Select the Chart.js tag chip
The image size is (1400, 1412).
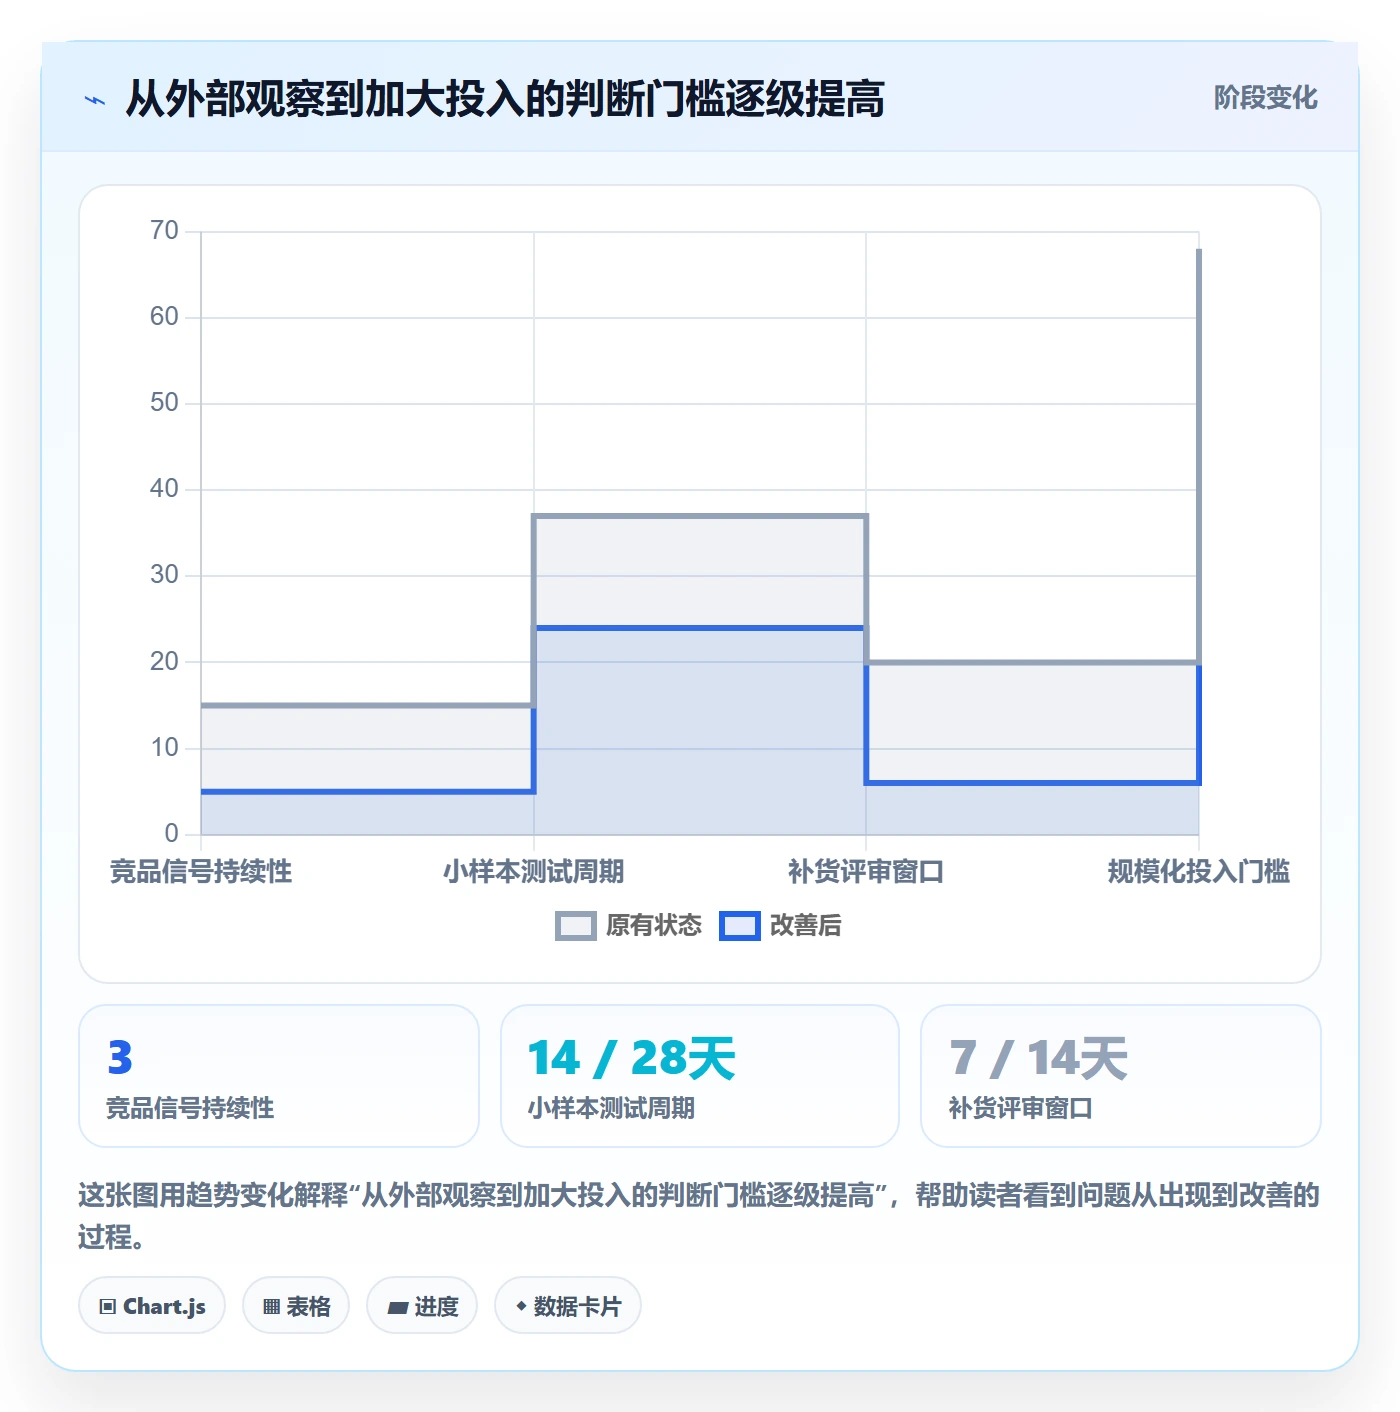coord(152,1306)
